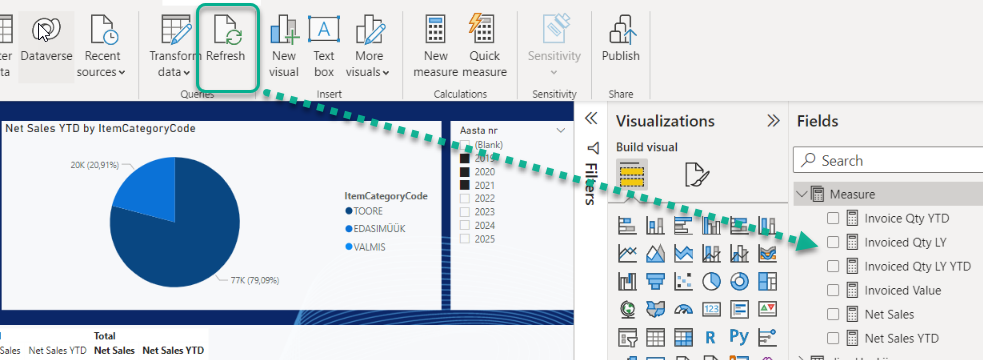
Task: Switch to the Format visual tab
Action: pyautogui.click(x=697, y=175)
